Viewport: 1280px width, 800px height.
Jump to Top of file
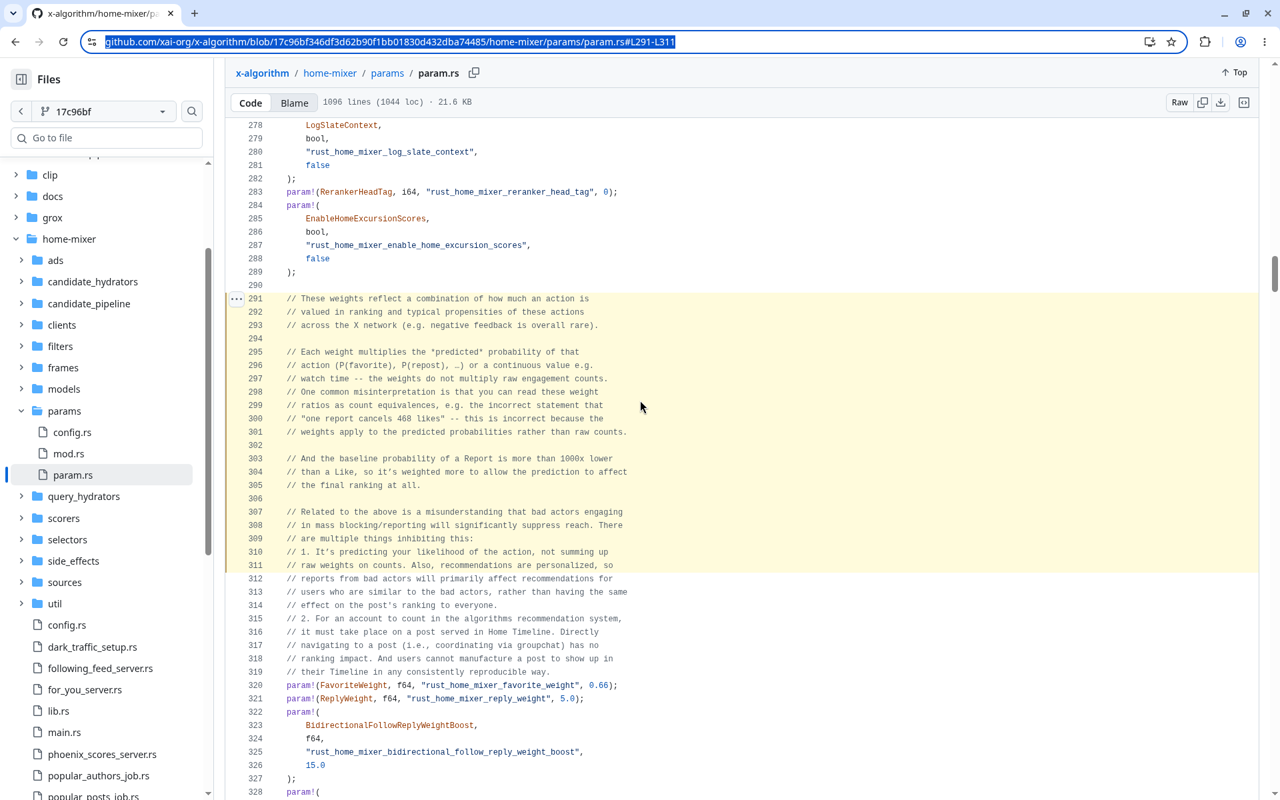pyautogui.click(x=1235, y=73)
